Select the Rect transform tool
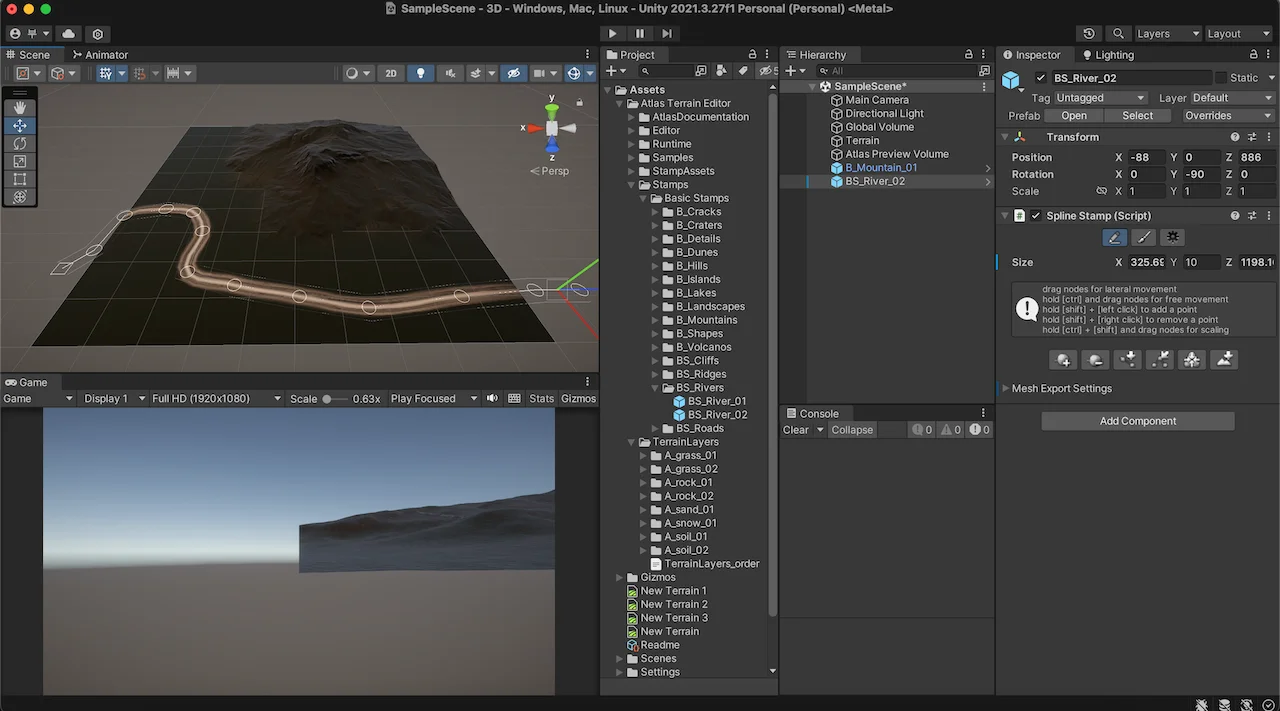This screenshot has height=711, width=1280. [x=19, y=180]
